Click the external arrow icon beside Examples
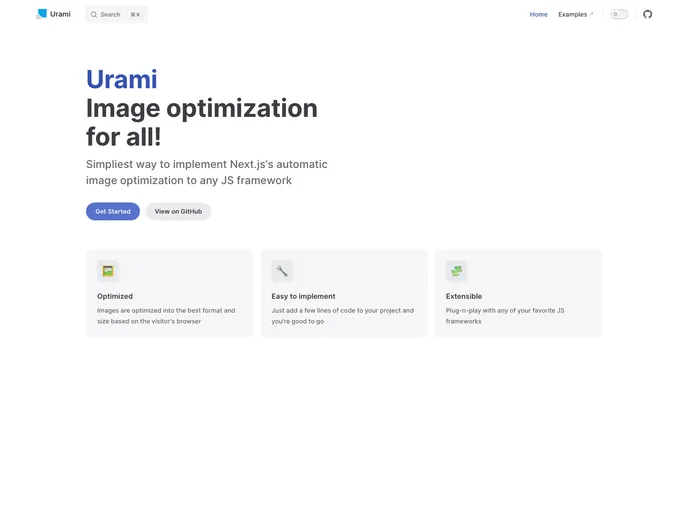The width and height of the screenshot is (688, 512). (x=591, y=14)
